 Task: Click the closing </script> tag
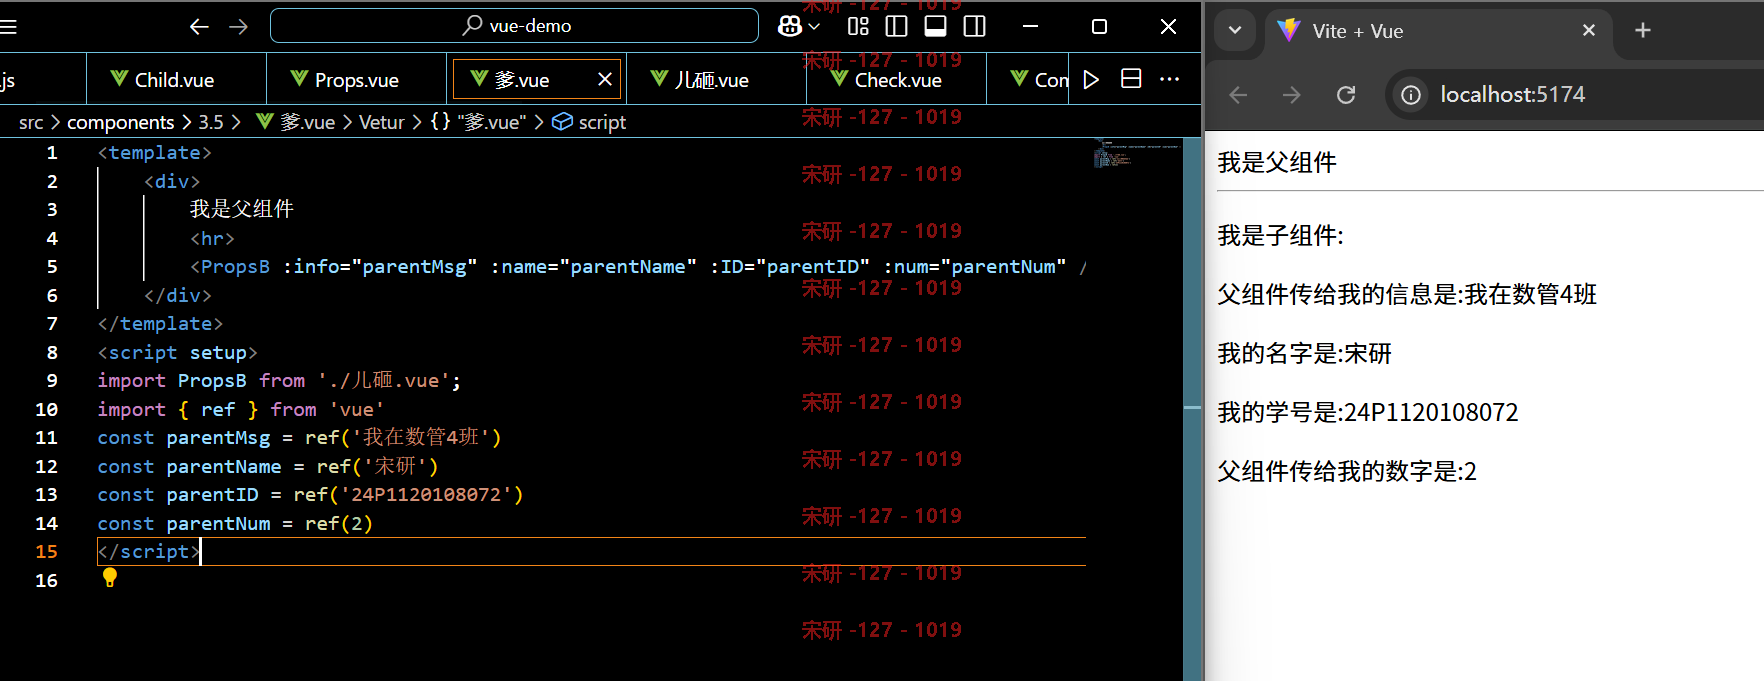point(149,552)
